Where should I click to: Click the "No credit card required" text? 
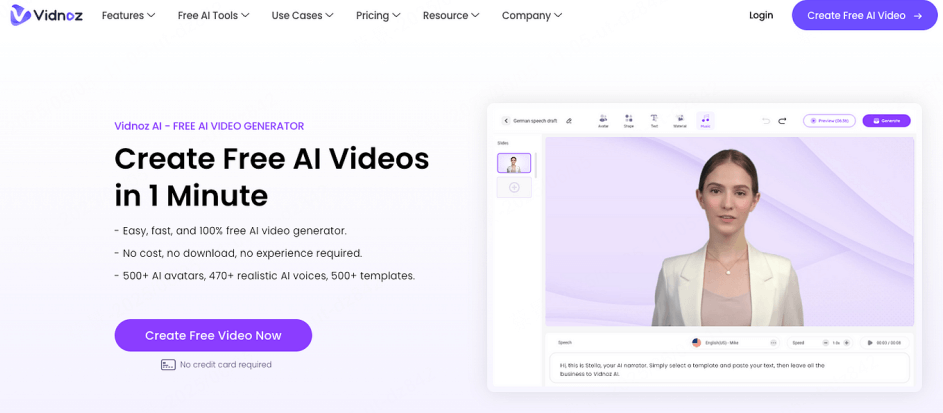tap(226, 364)
